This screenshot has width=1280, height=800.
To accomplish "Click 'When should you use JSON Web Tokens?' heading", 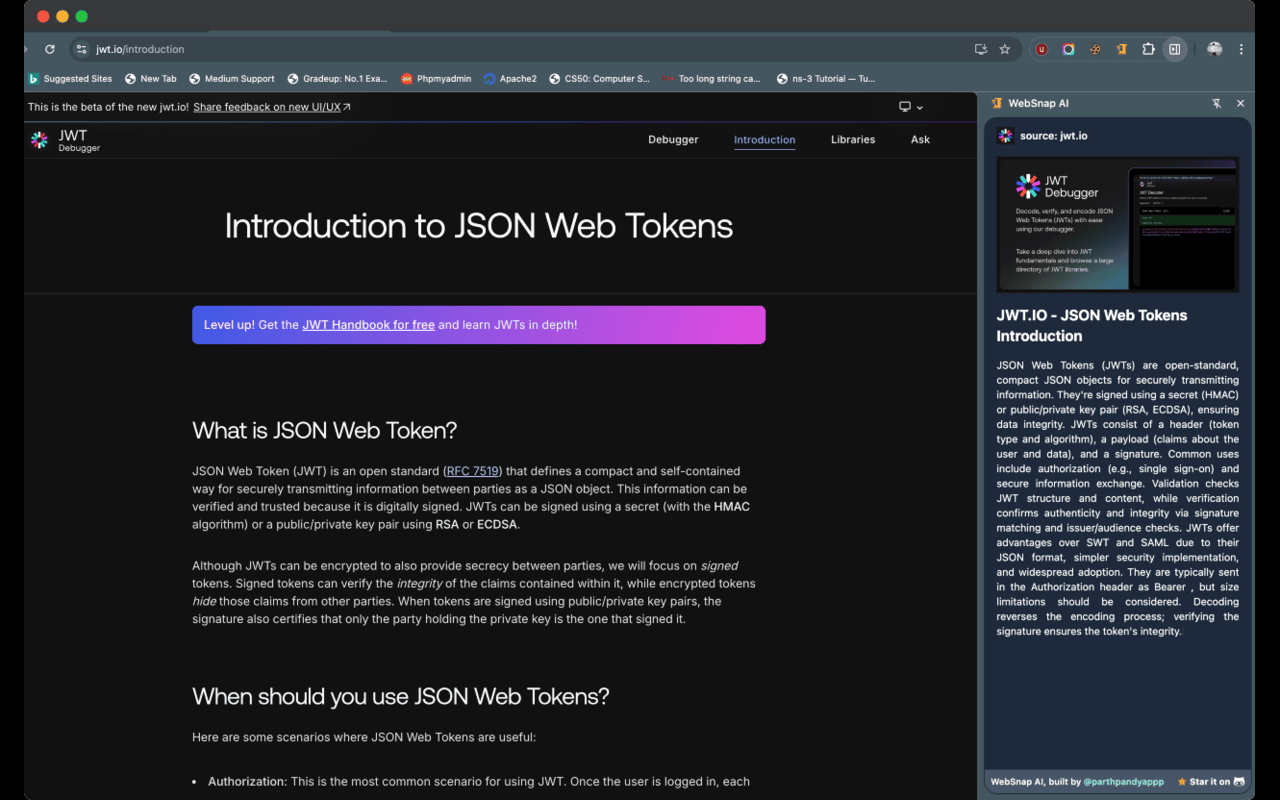I will [400, 697].
